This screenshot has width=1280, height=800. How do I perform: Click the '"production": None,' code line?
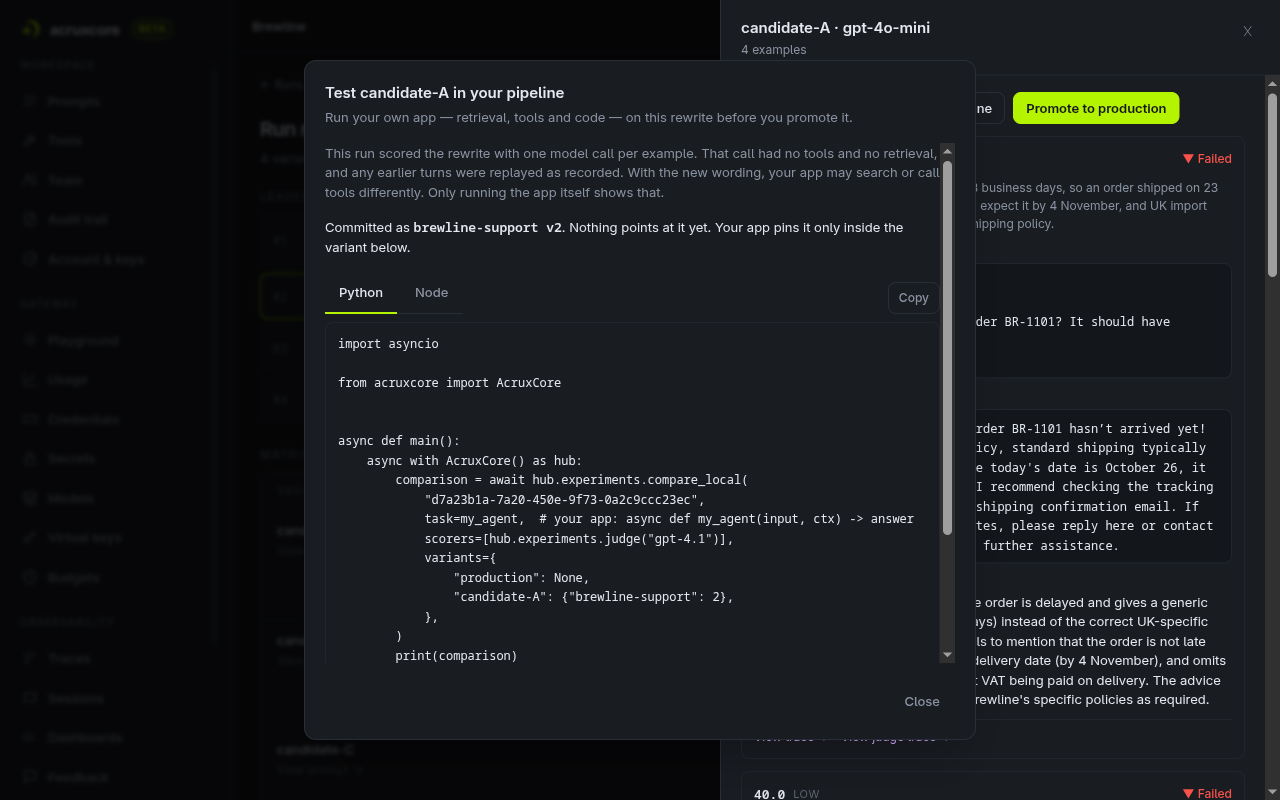click(521, 578)
